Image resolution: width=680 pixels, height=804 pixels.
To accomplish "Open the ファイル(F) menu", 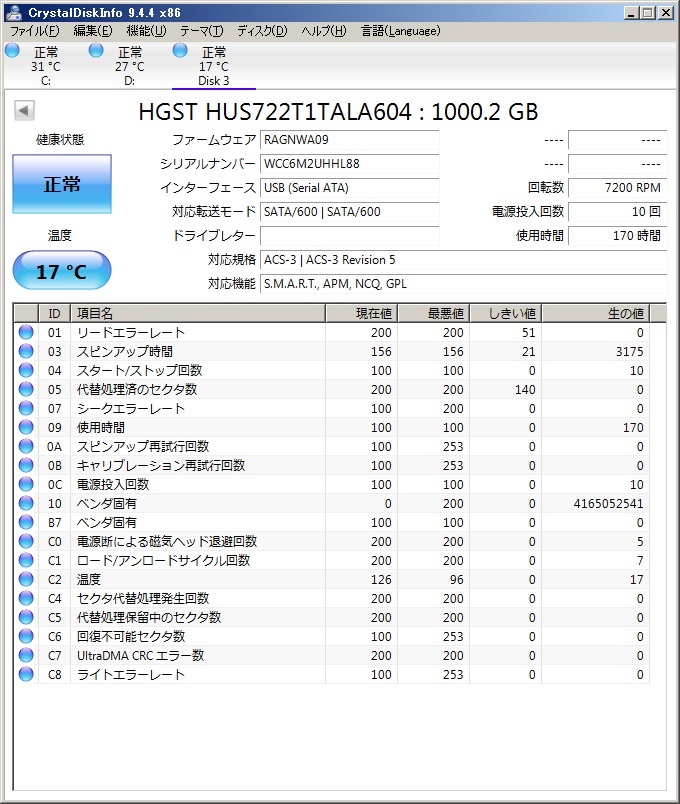I will coord(35,31).
